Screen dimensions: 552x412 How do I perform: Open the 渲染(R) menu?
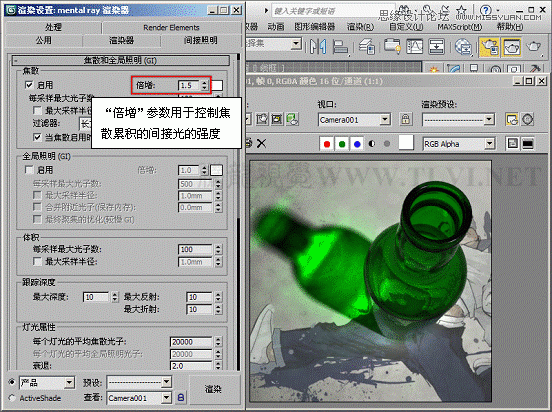point(360,27)
